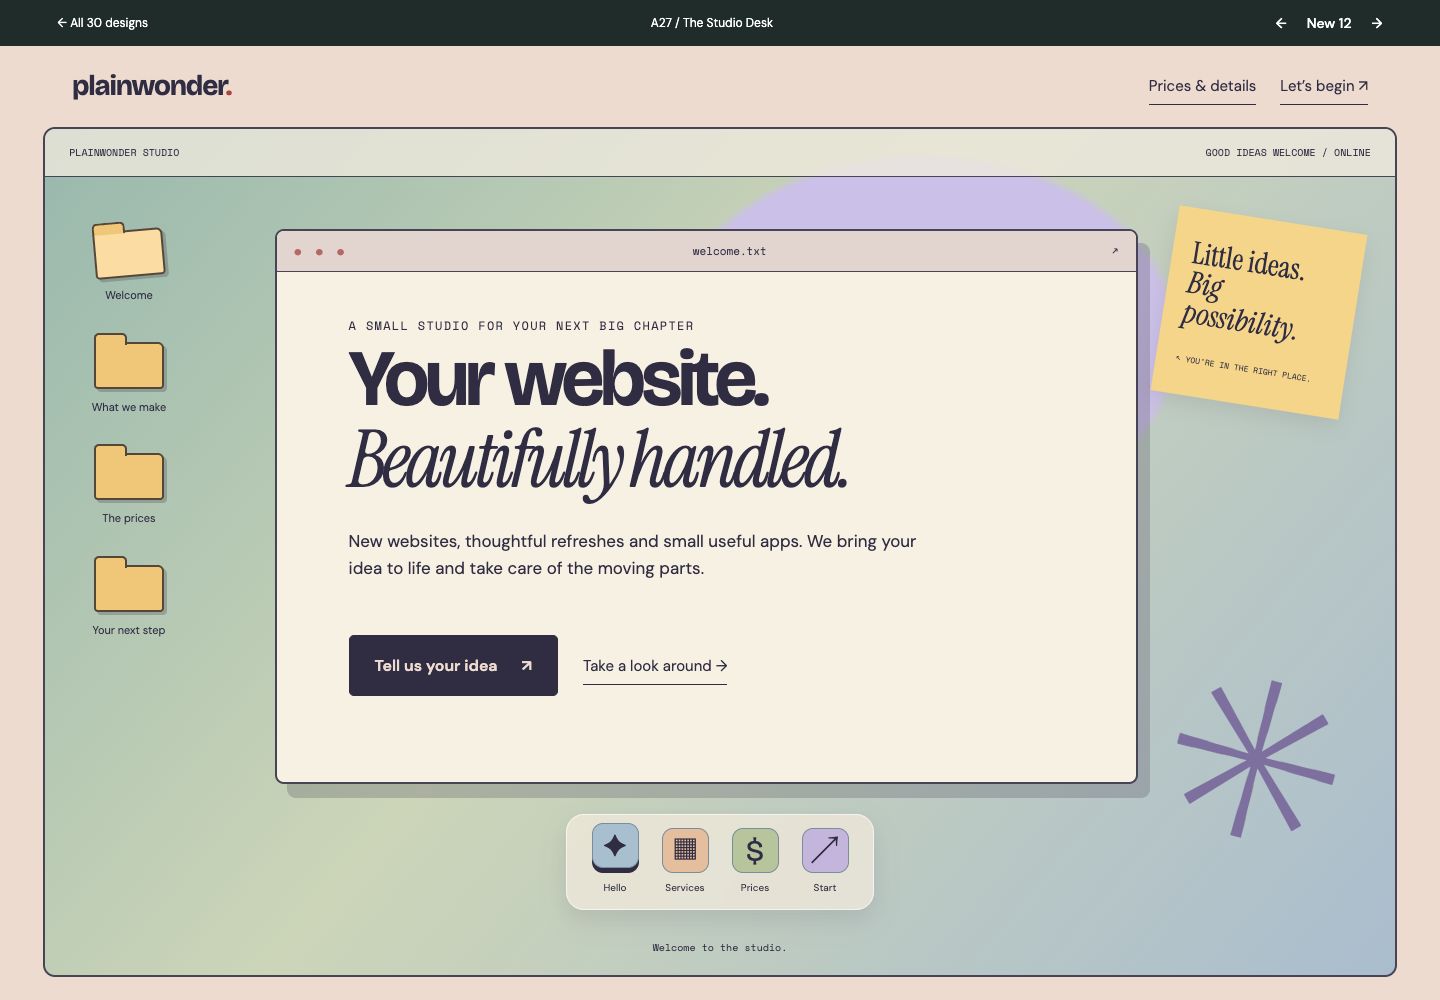The image size is (1440, 1000).
Task: Click the Your website. headline
Action: coord(558,379)
